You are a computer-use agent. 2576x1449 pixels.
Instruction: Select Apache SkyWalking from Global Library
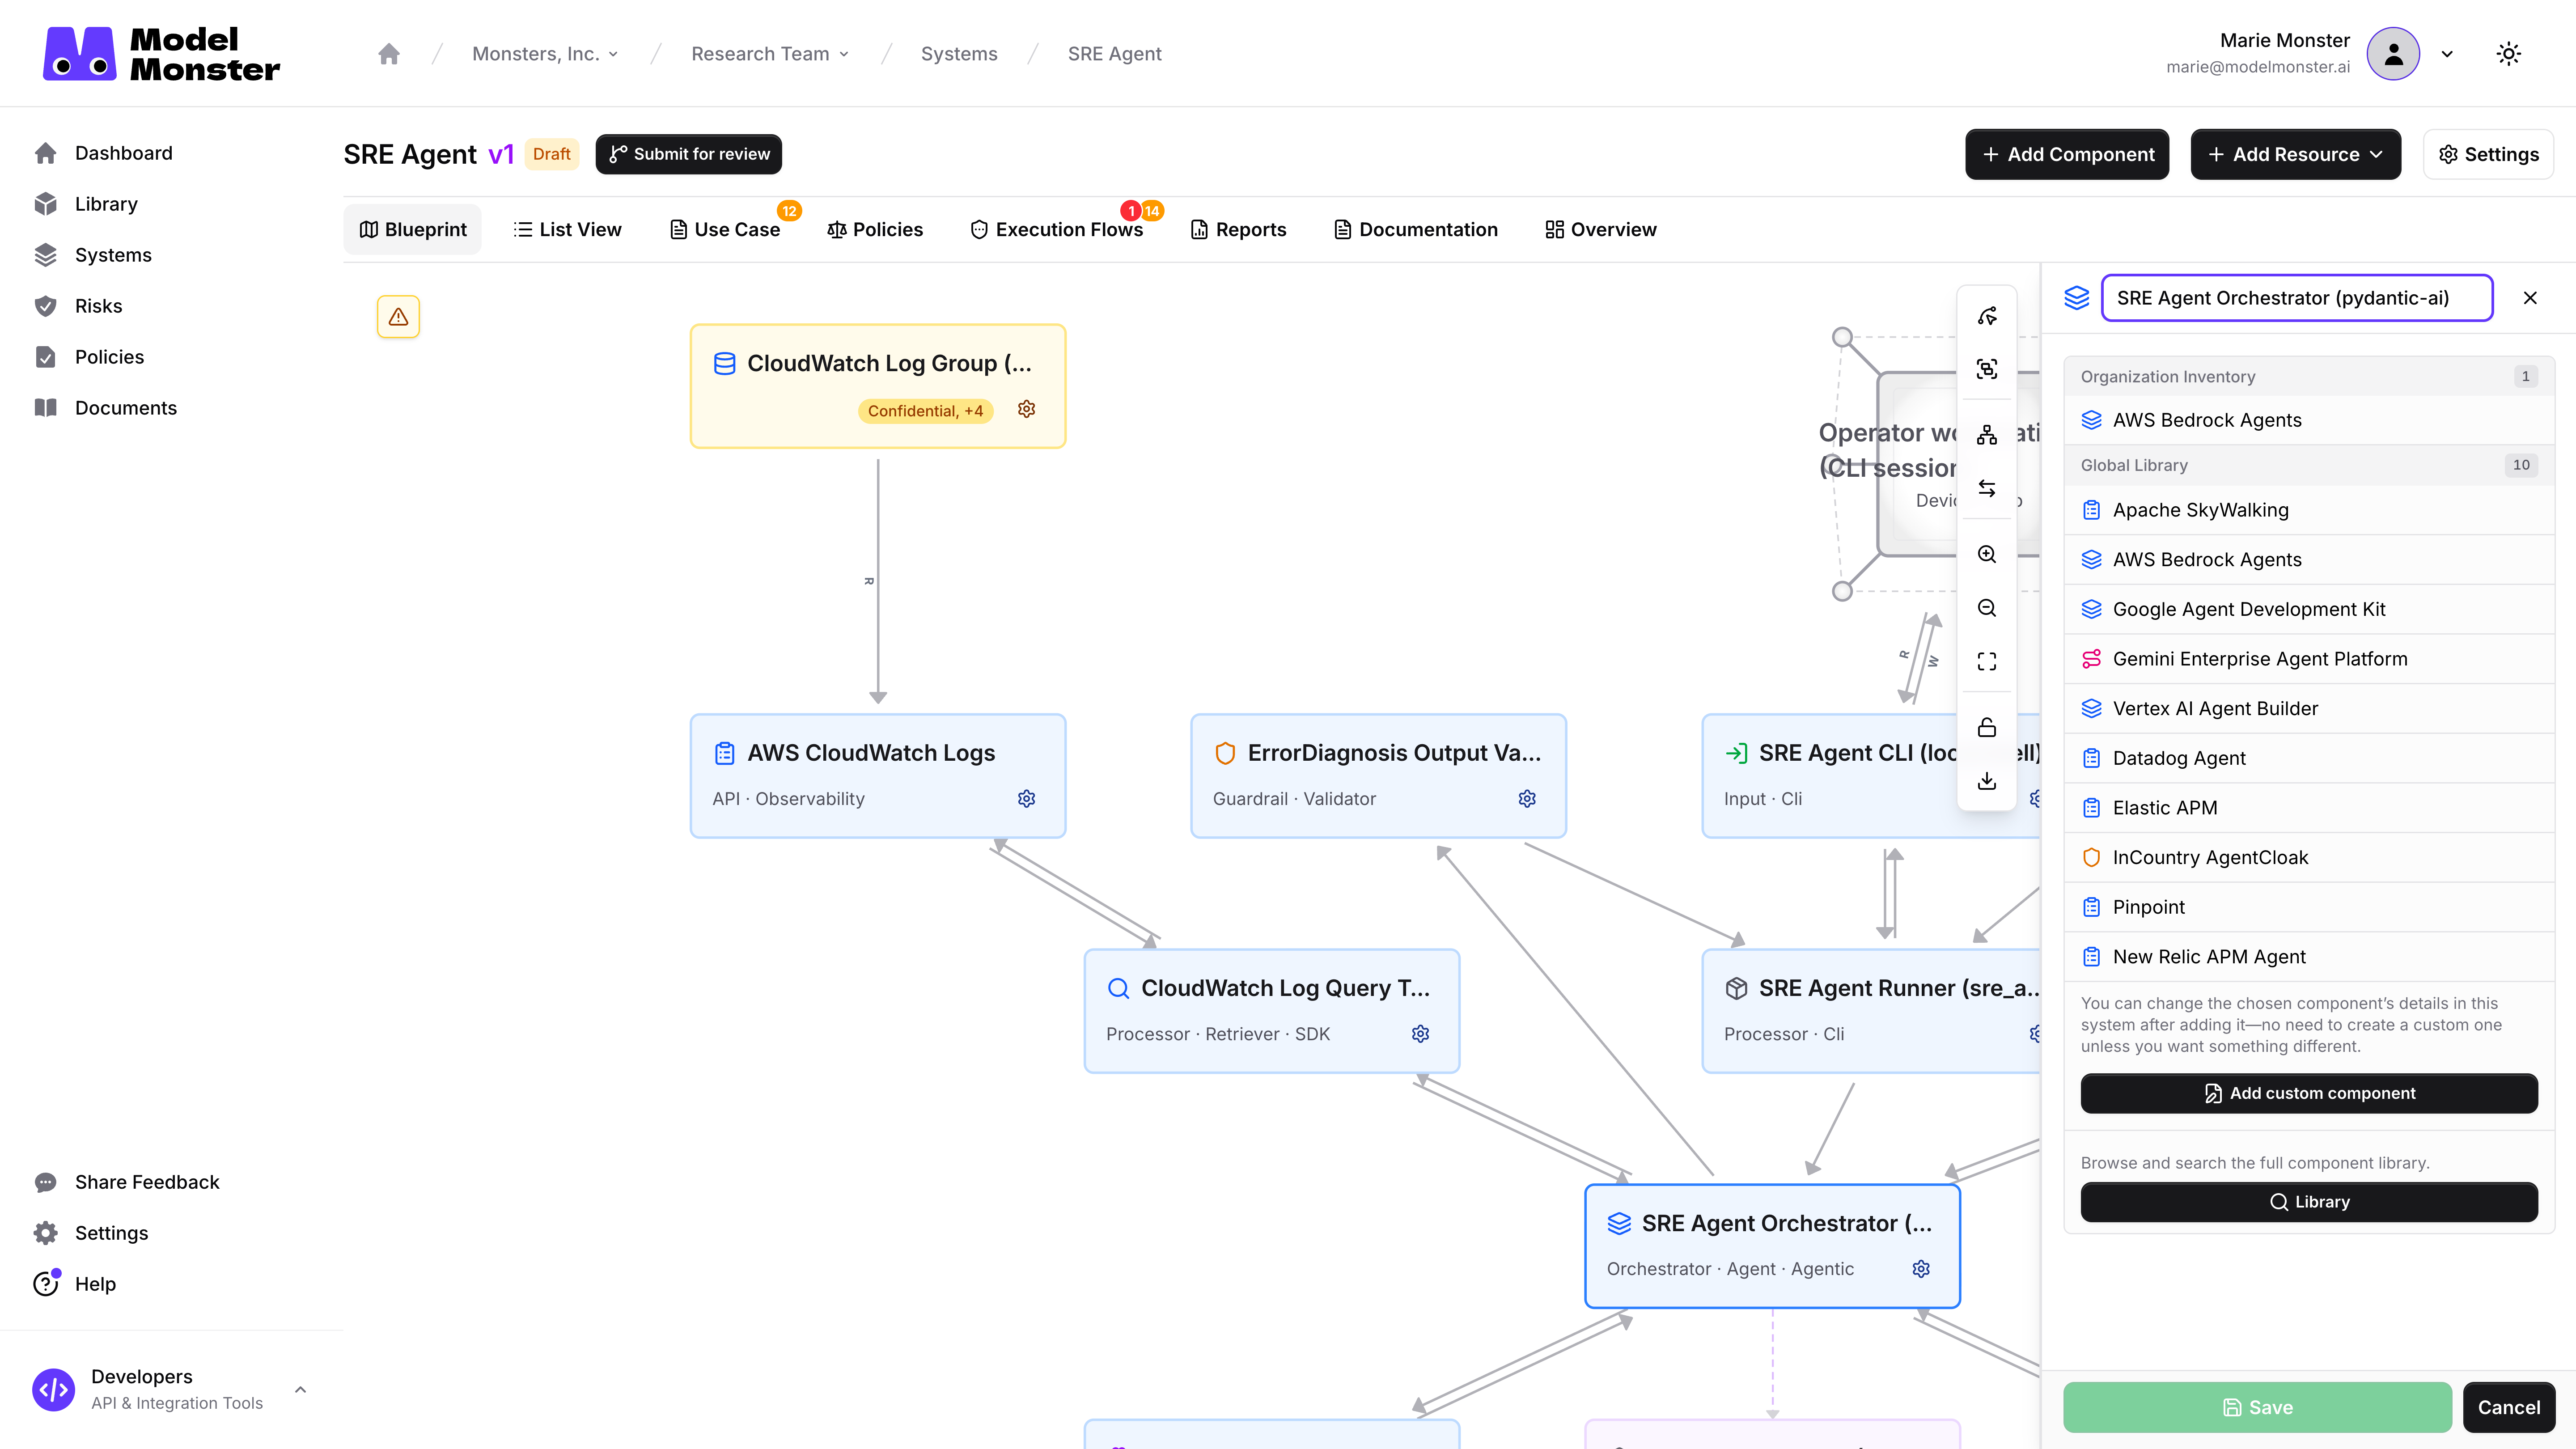pyautogui.click(x=2309, y=510)
